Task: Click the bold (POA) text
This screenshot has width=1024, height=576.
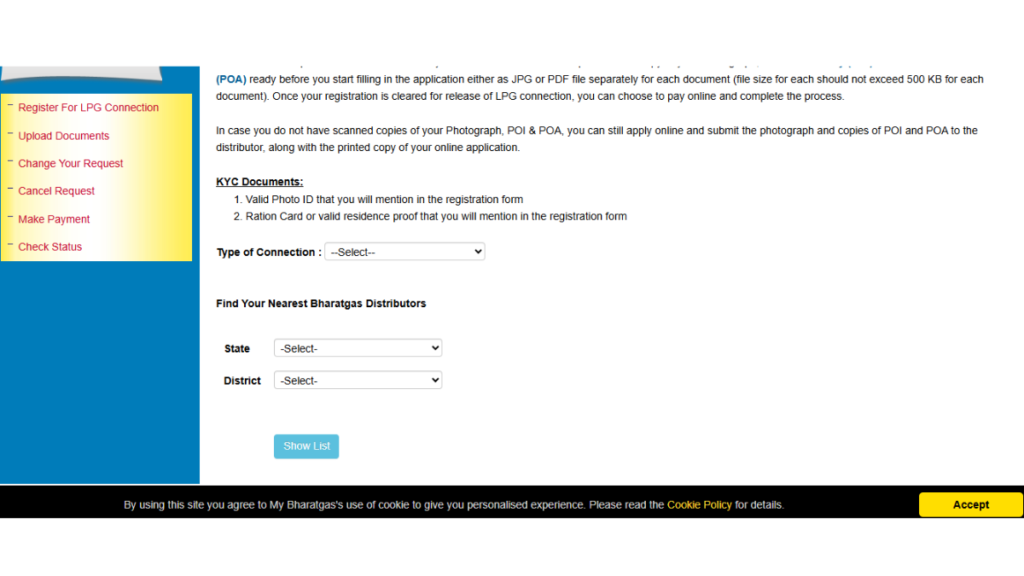Action: point(231,80)
